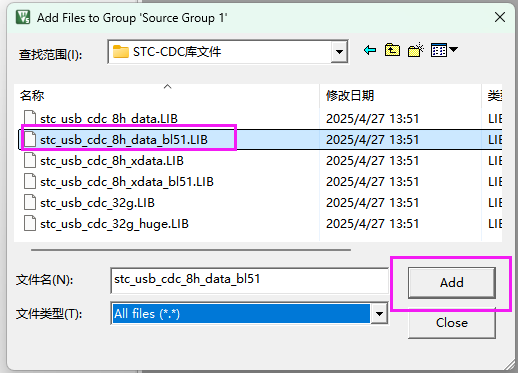Select stc_usb_cdc_8h_xdata.LIB in the list

pos(112,161)
